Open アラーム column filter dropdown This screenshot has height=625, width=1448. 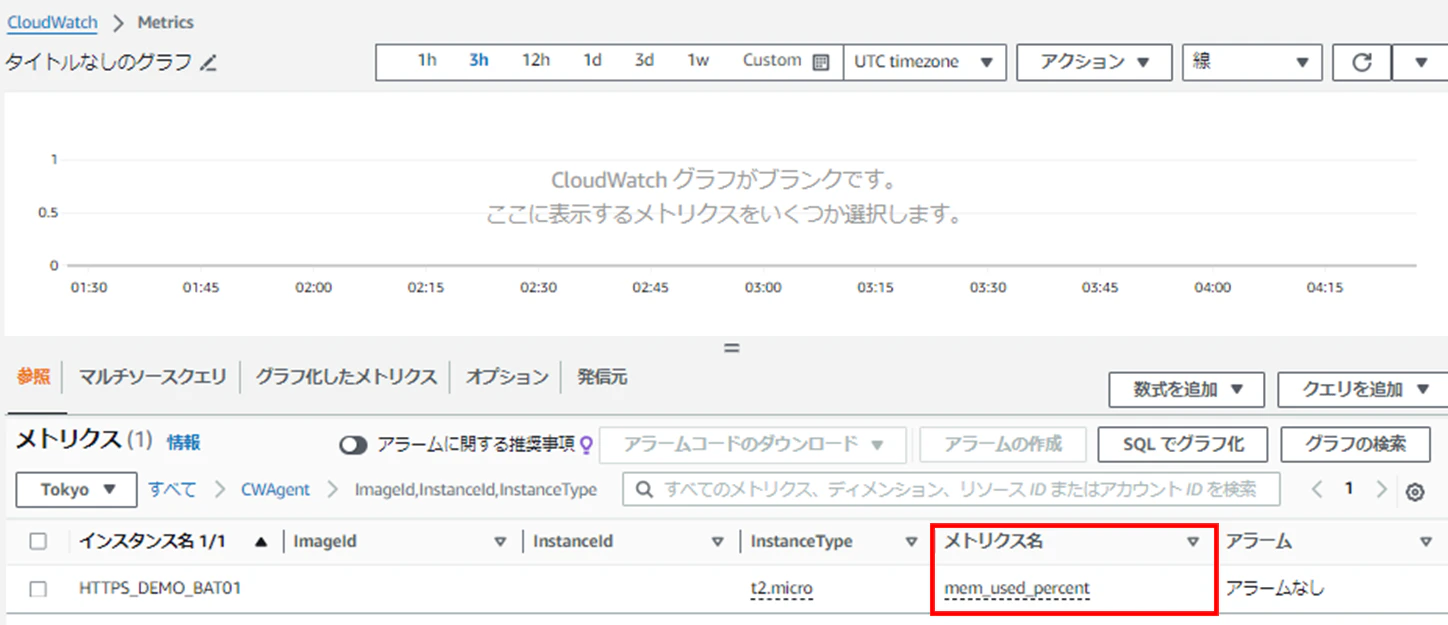coord(1426,542)
